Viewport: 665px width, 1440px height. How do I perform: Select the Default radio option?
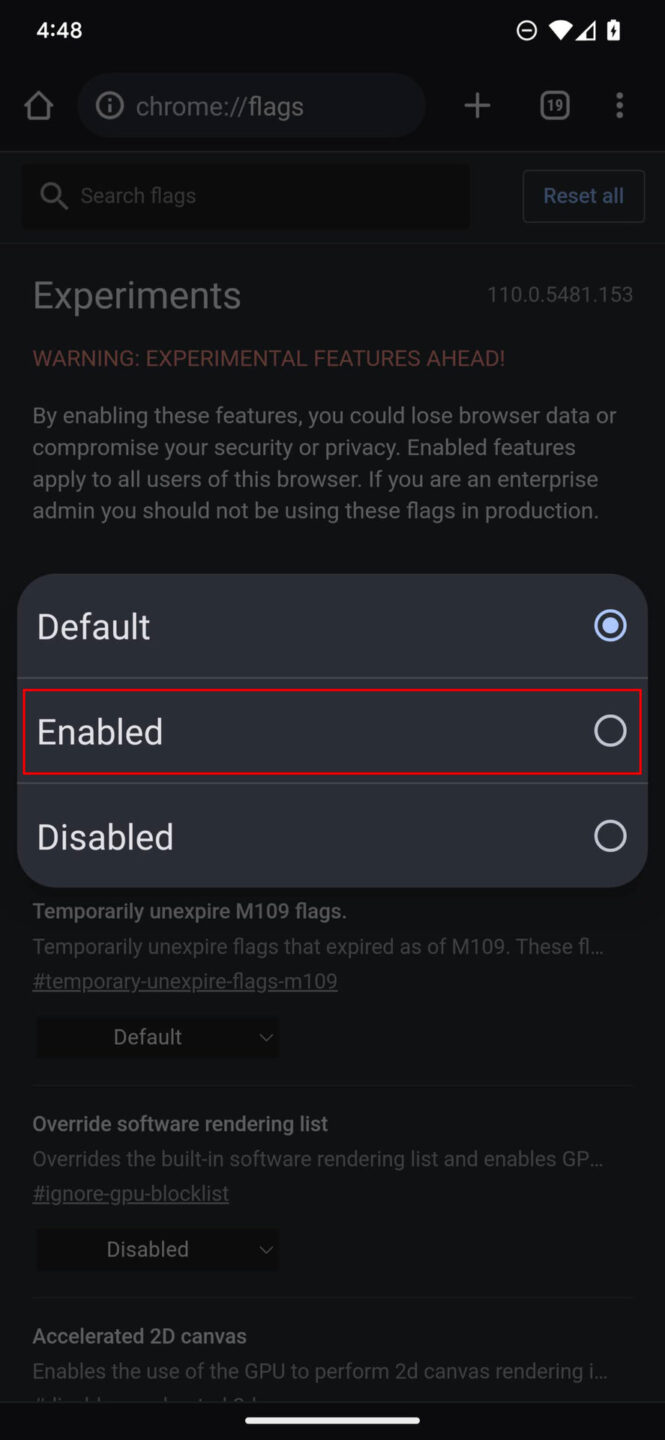[610, 626]
